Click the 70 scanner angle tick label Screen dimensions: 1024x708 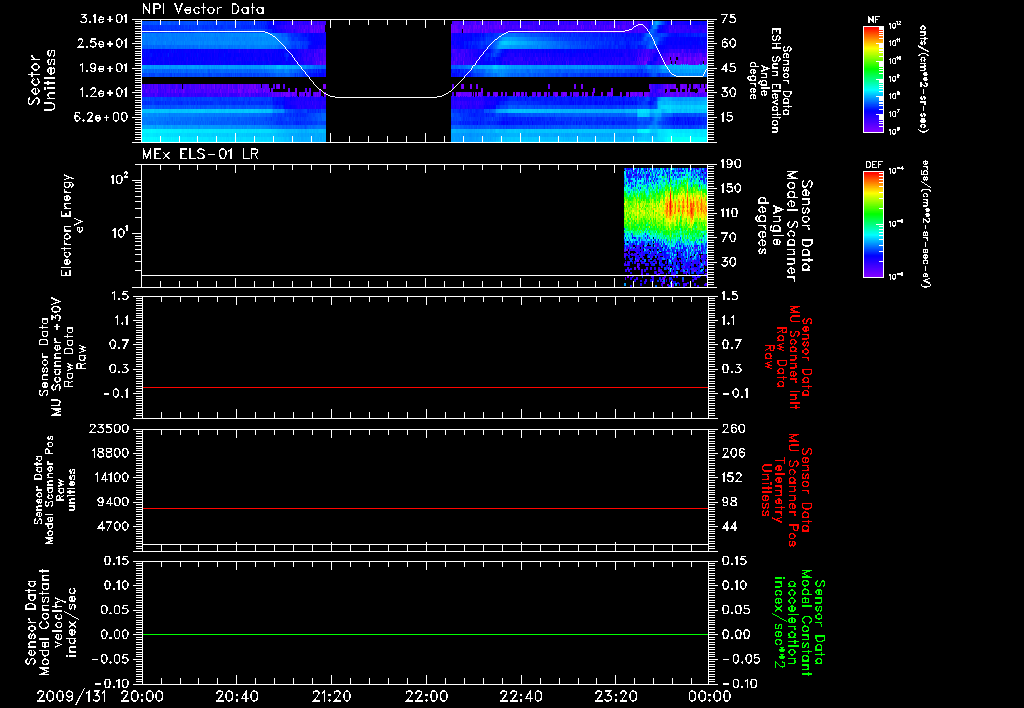pyautogui.click(x=729, y=238)
